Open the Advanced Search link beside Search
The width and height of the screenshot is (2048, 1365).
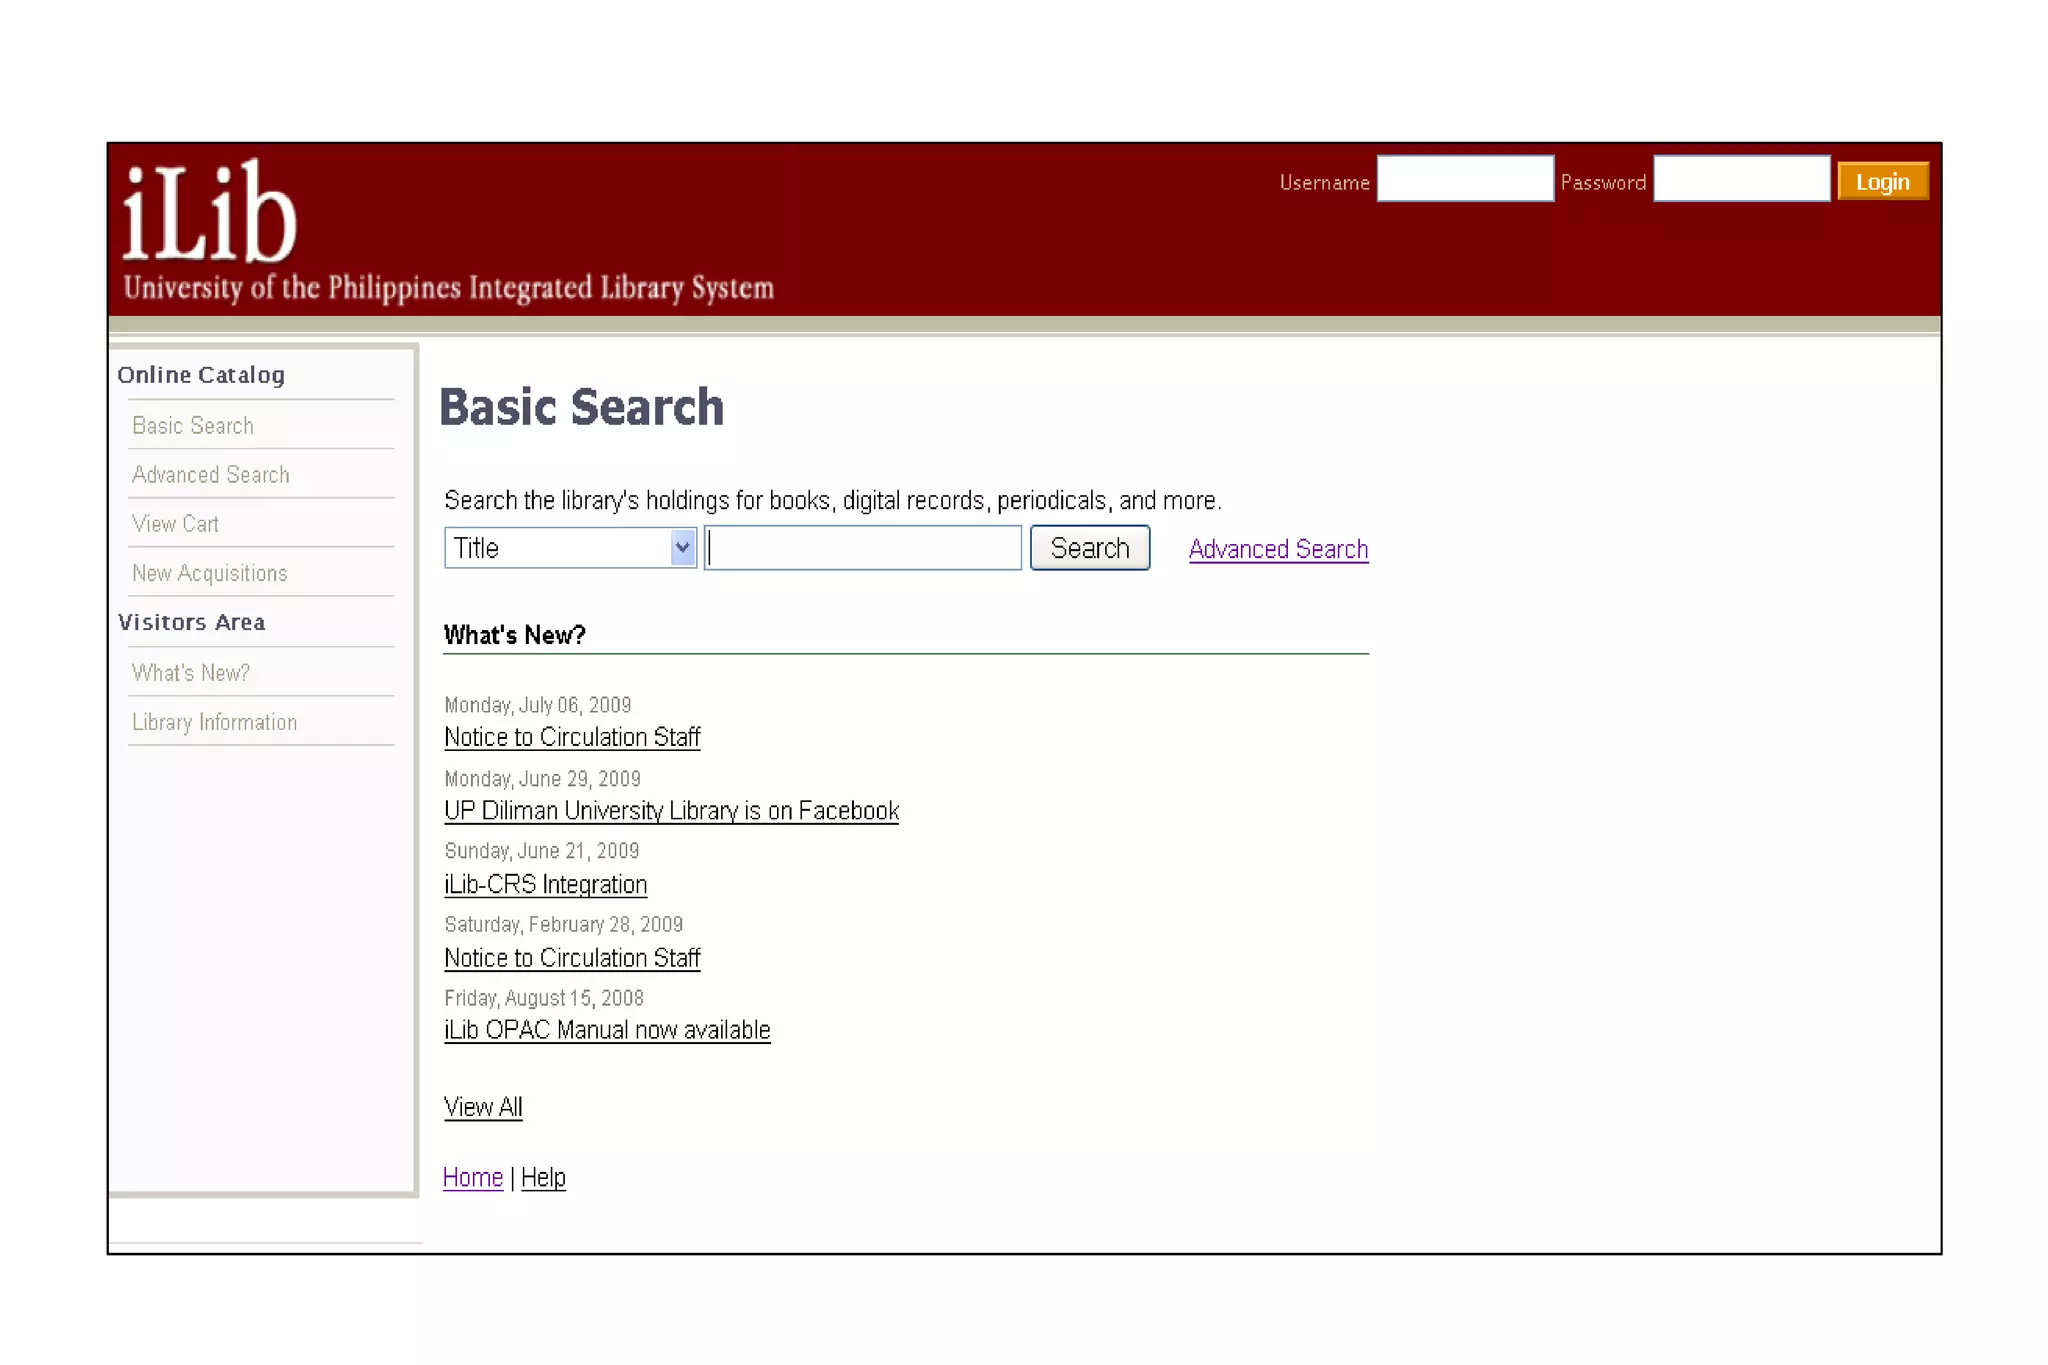(x=1277, y=549)
